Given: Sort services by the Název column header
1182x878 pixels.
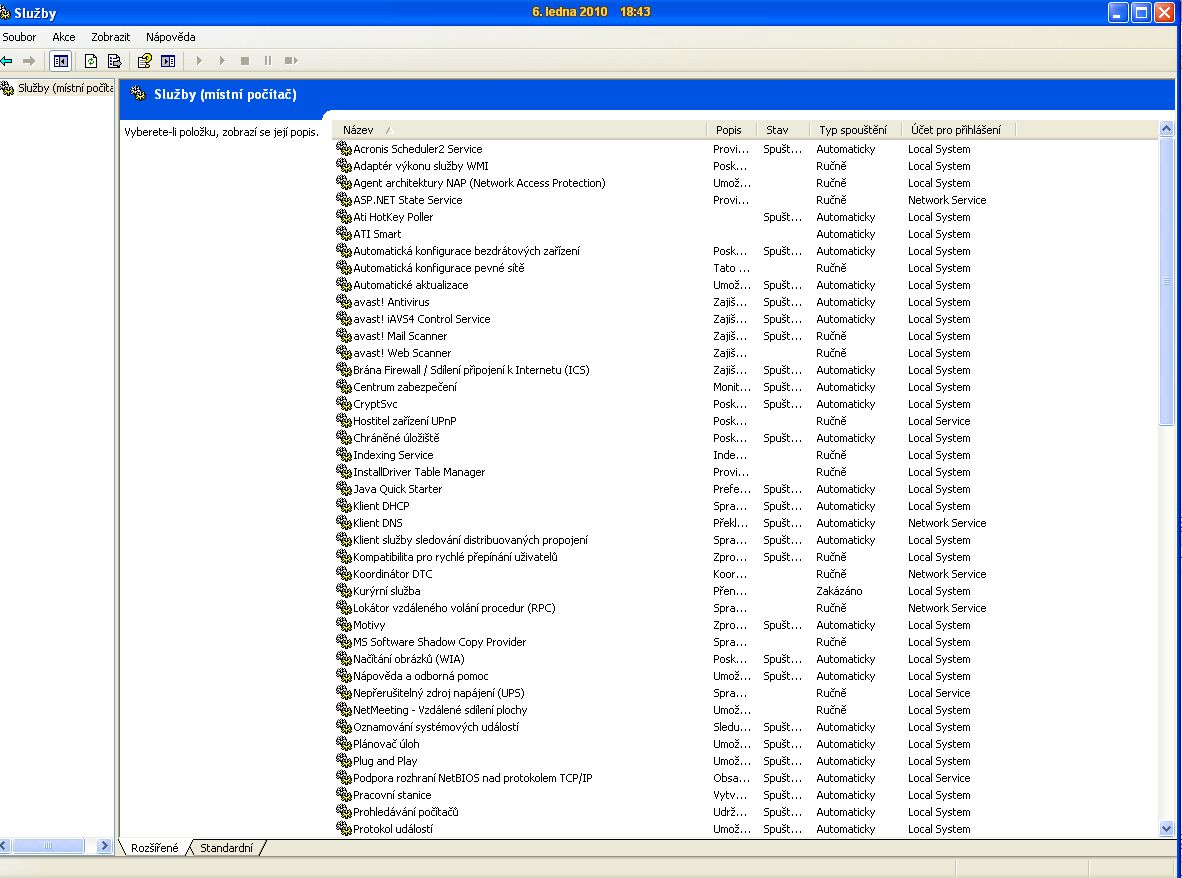Looking at the screenshot, I should pos(520,130).
